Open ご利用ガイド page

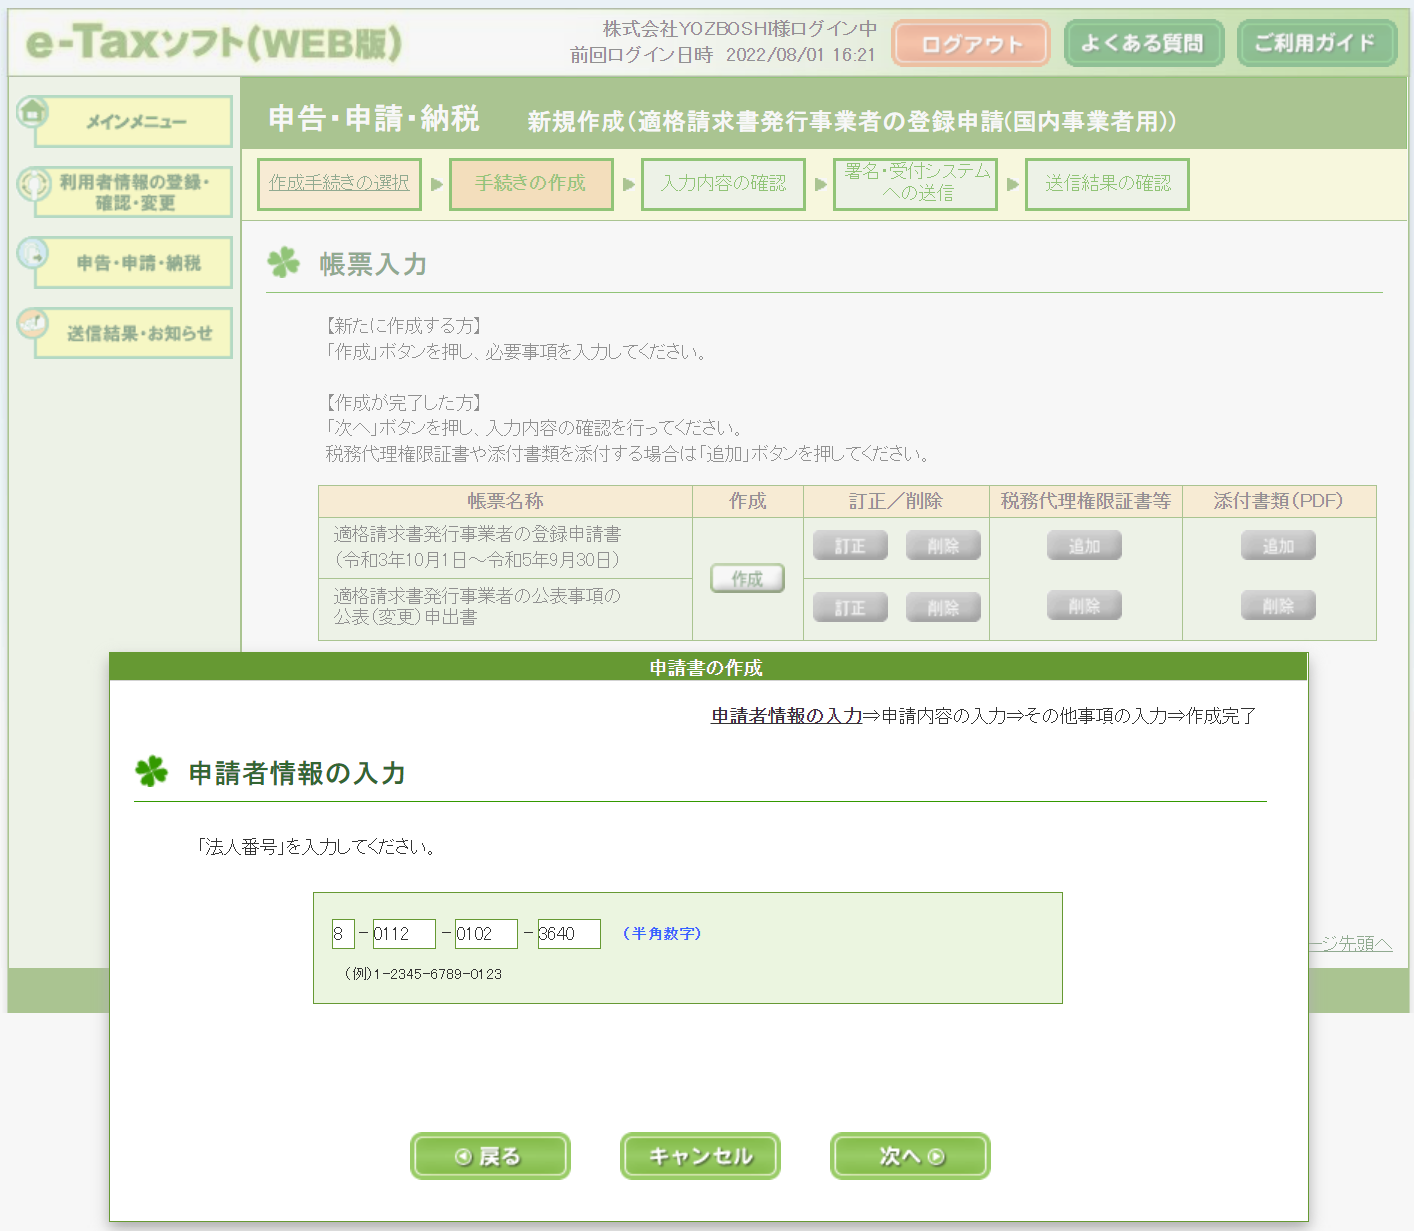(1316, 43)
